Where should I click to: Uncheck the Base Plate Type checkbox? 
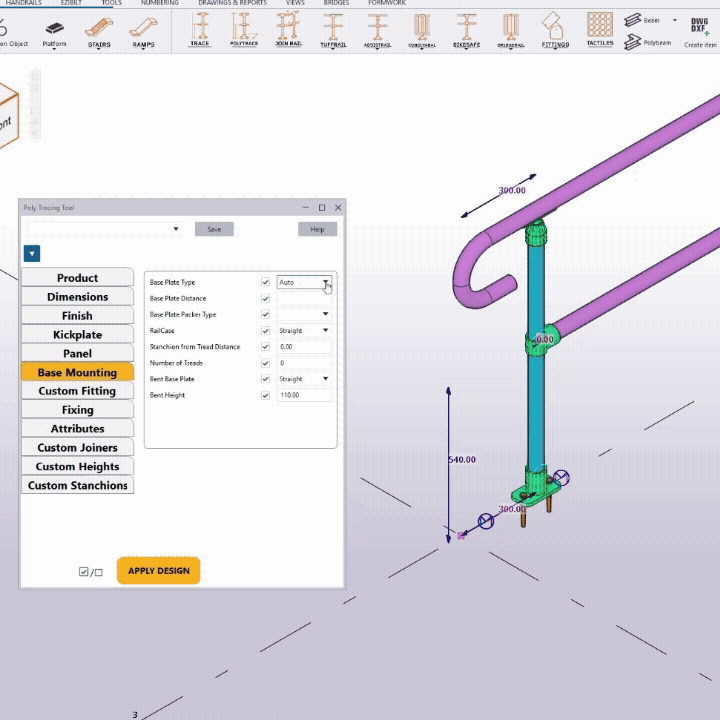click(x=265, y=283)
